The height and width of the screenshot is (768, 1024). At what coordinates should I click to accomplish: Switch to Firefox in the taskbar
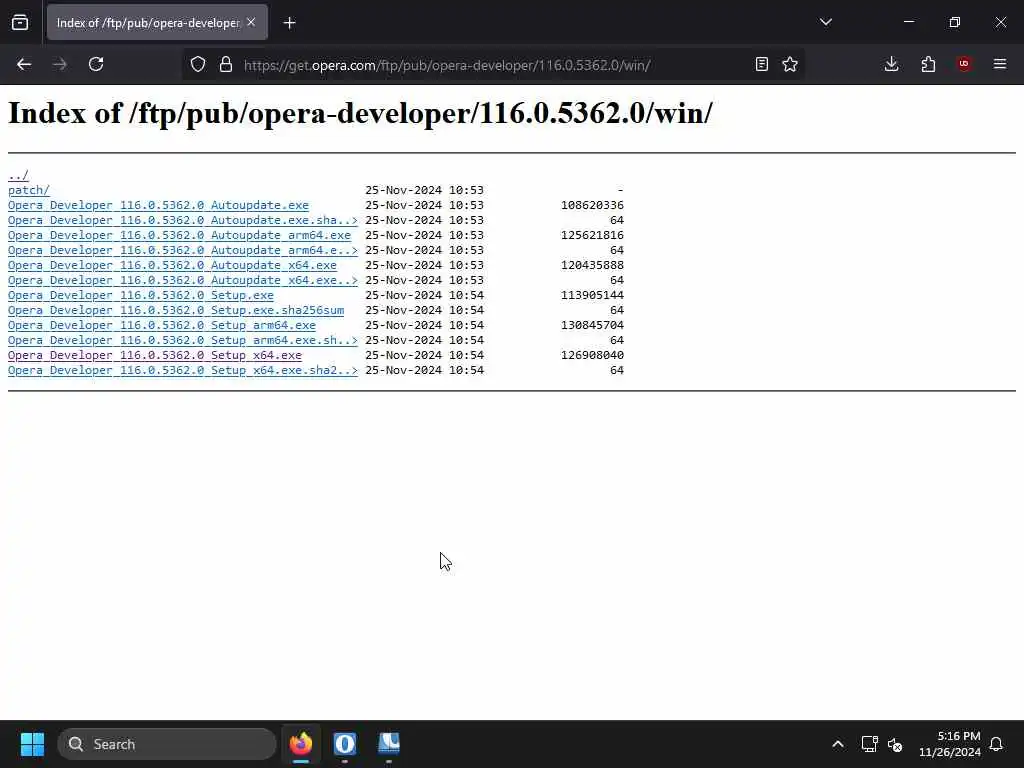[x=301, y=744]
